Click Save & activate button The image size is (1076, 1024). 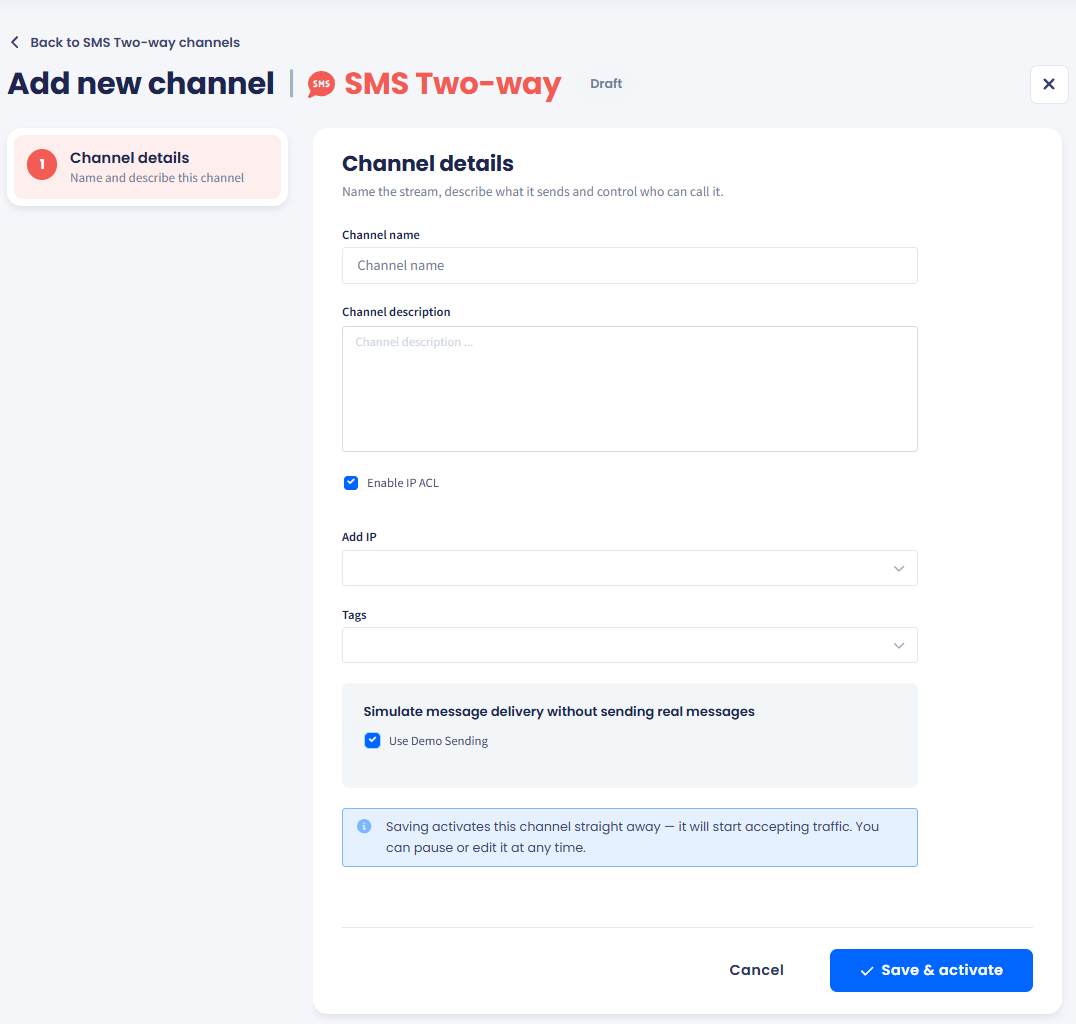click(931, 970)
